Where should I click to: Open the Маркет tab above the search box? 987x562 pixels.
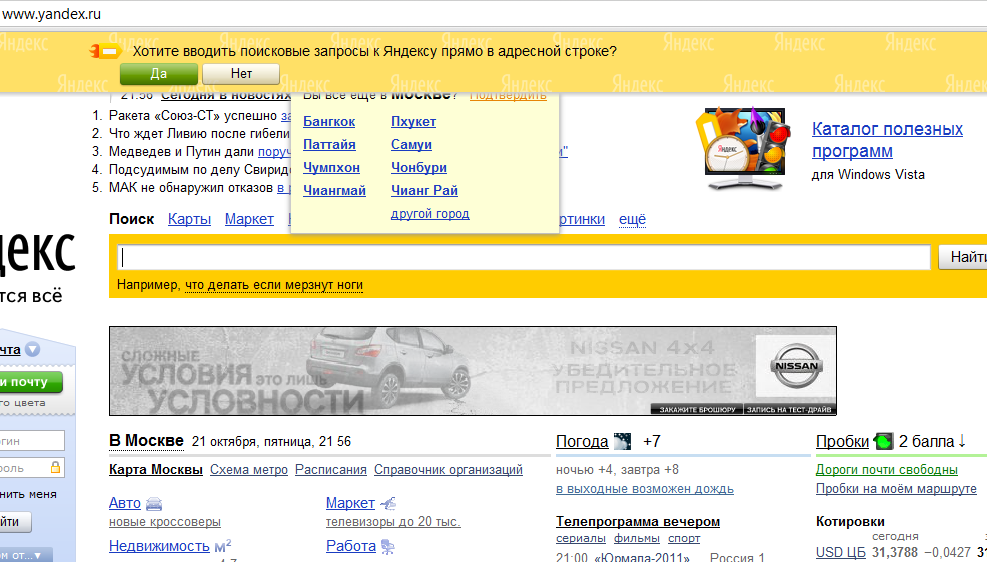coord(249,219)
